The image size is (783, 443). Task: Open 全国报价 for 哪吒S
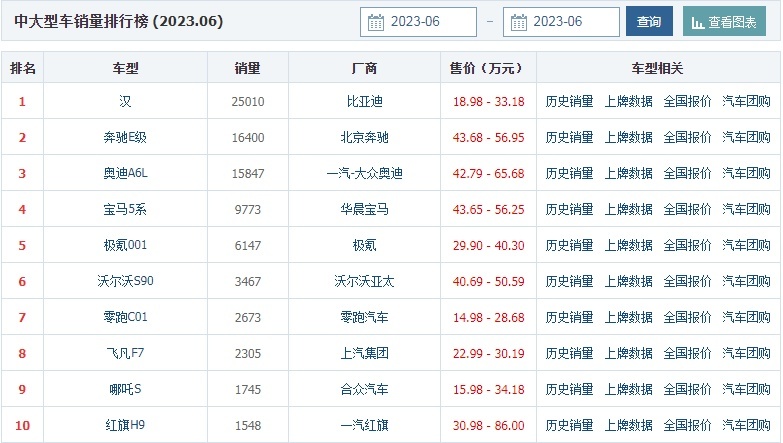tap(687, 389)
